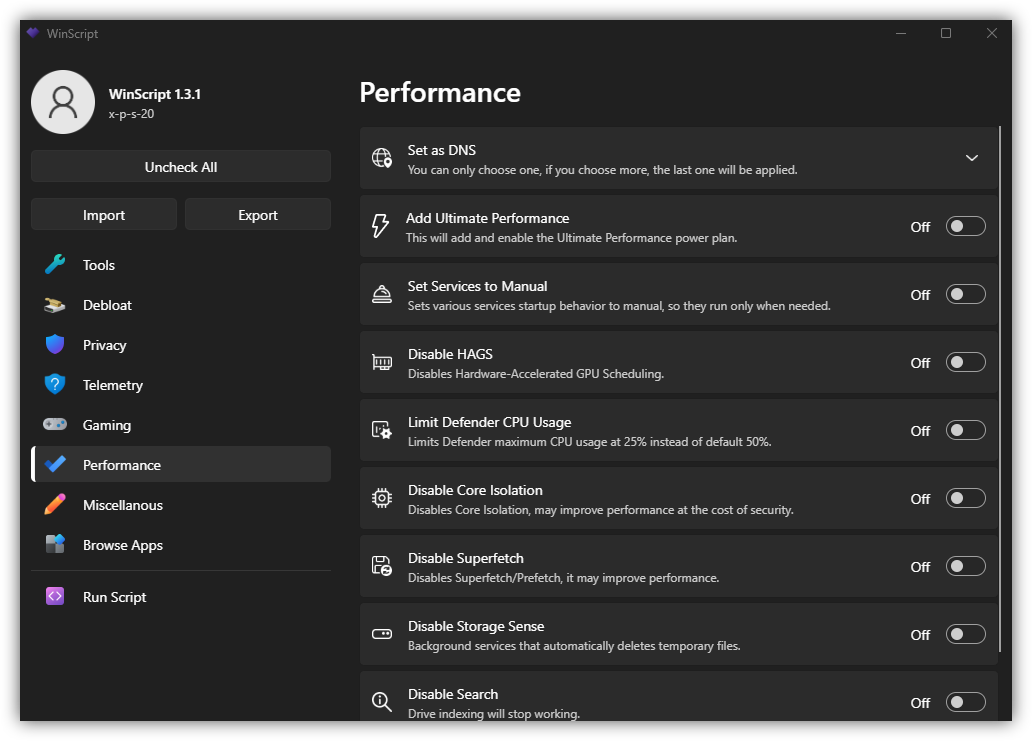Viewport: 1032px width, 741px height.
Task: Click the settings list scrollbar
Action: tap(1000, 388)
